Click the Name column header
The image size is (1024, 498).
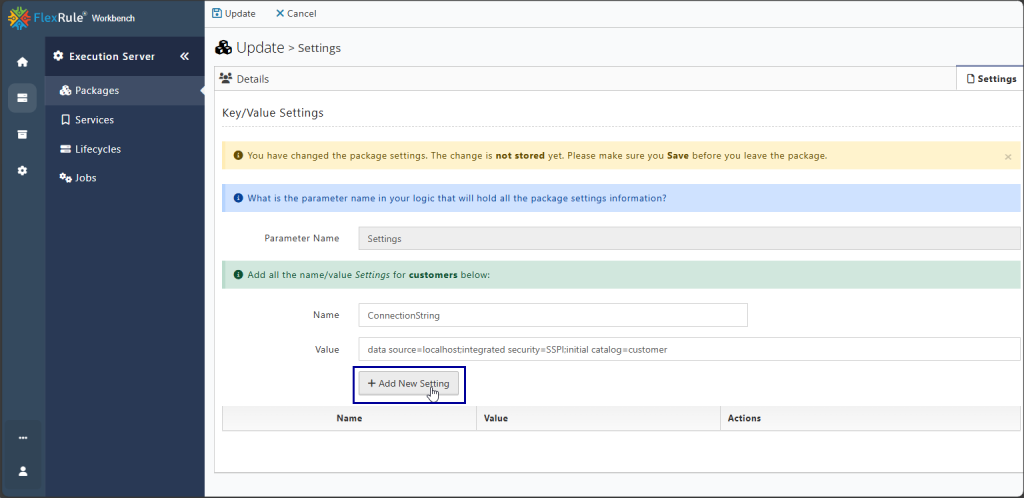point(349,418)
